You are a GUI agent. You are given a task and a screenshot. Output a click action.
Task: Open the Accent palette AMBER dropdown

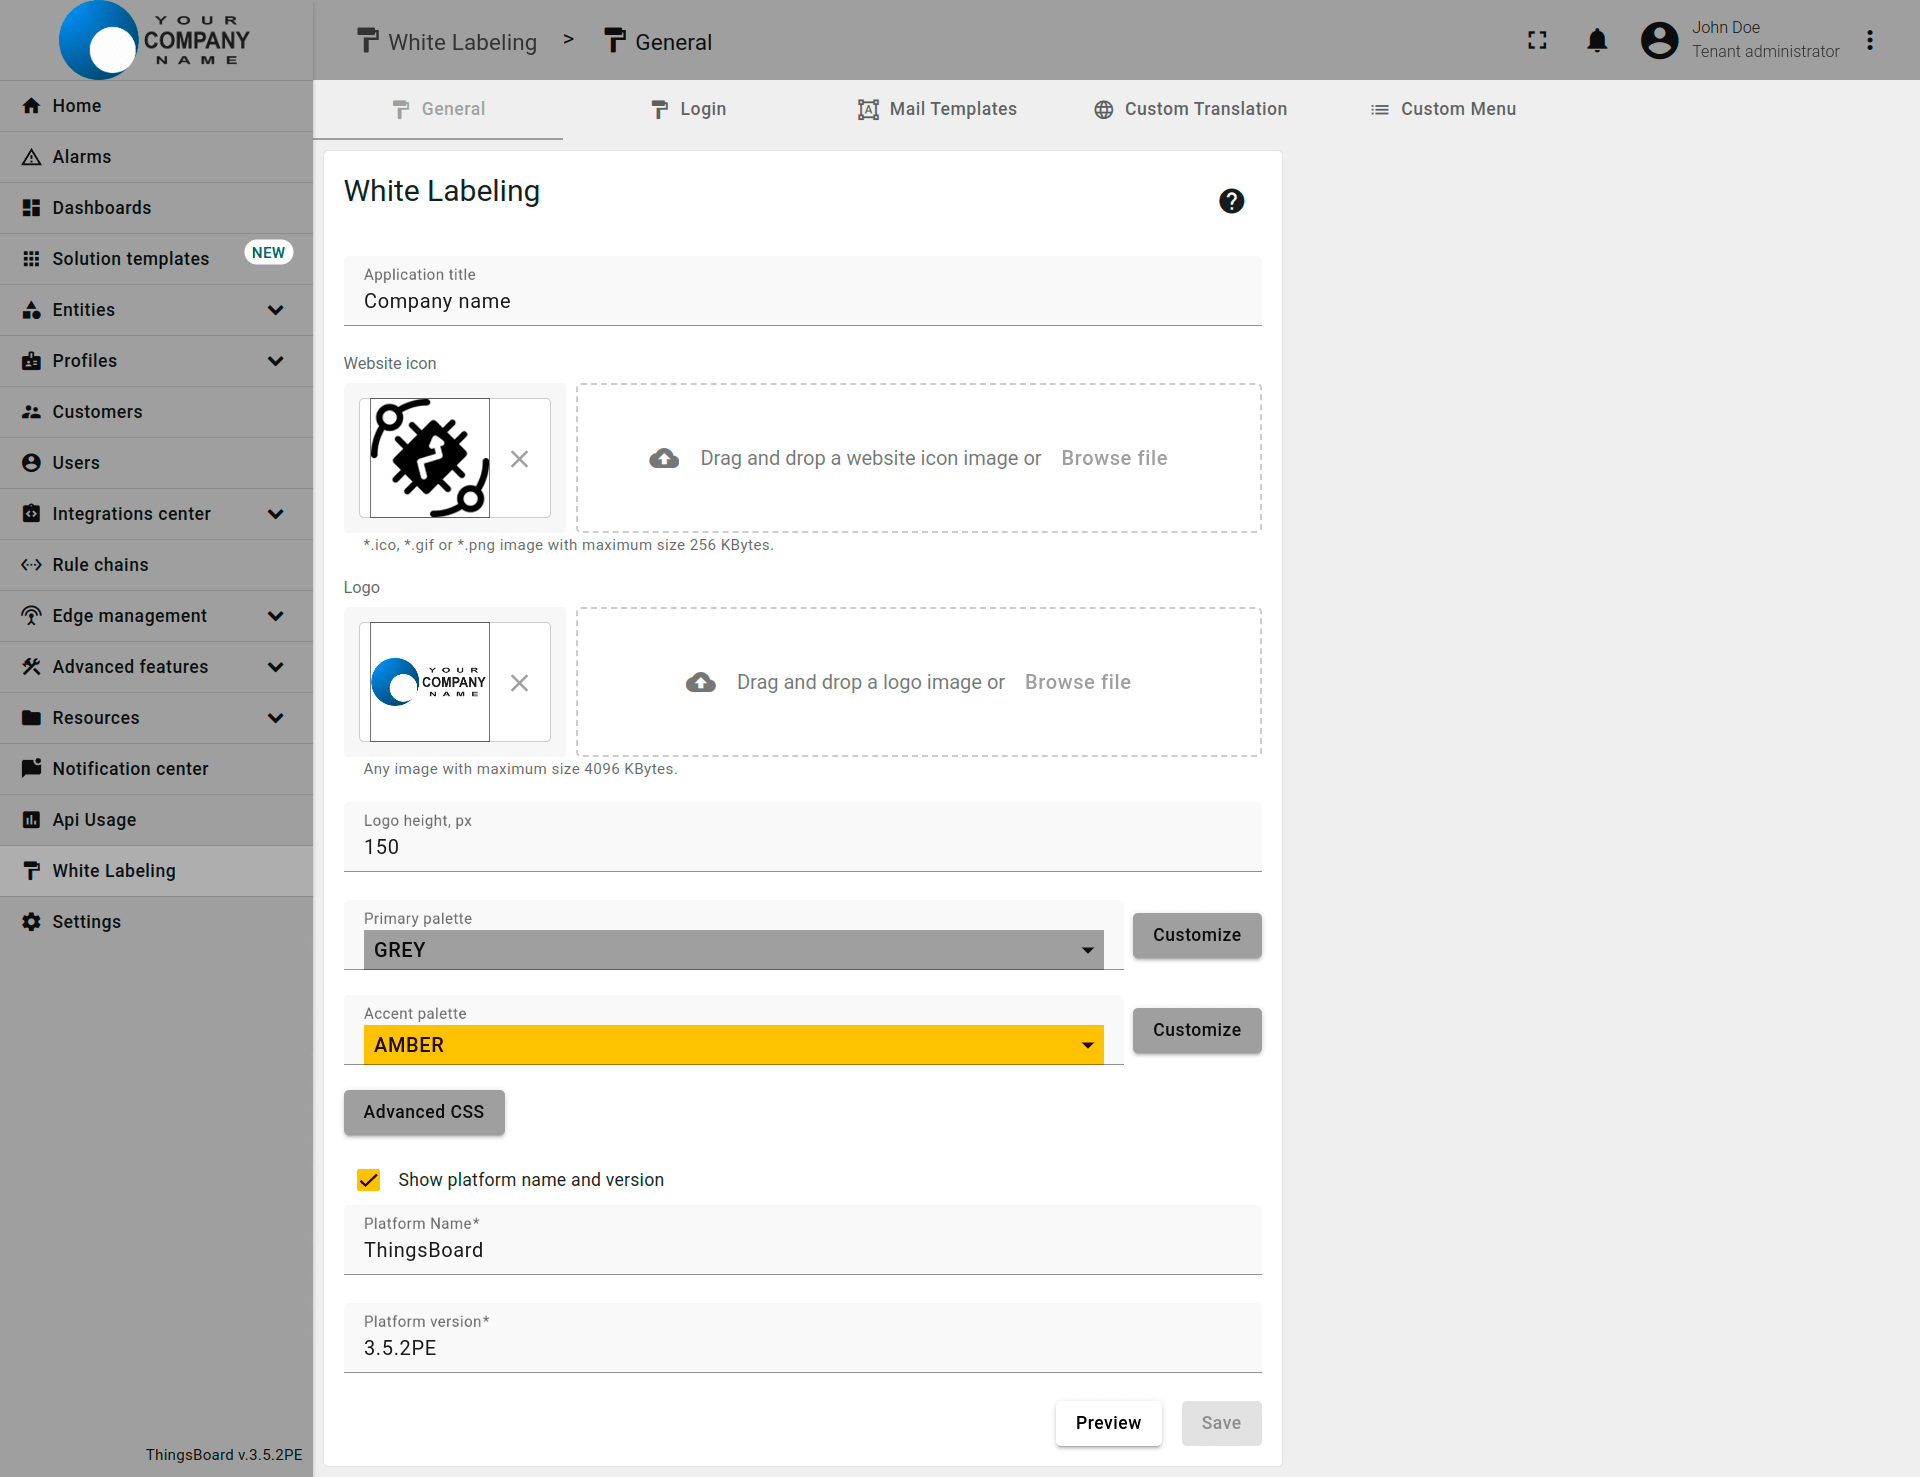[x=733, y=1045]
